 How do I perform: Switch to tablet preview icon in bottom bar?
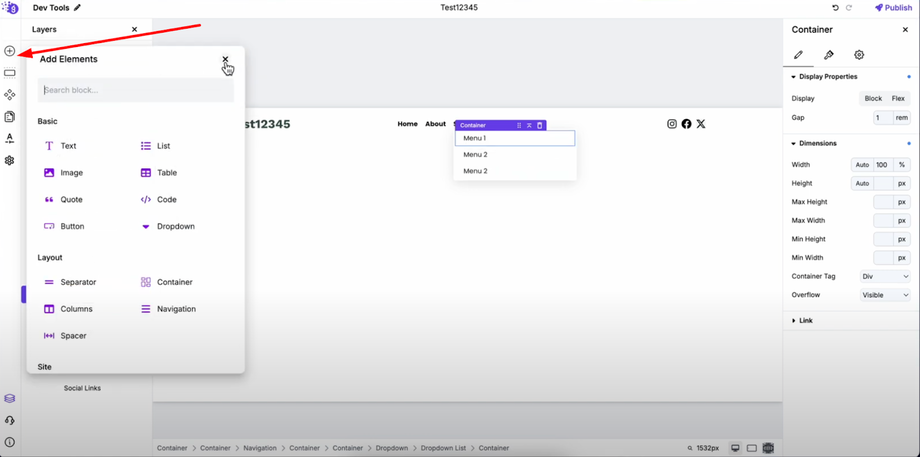(752, 448)
